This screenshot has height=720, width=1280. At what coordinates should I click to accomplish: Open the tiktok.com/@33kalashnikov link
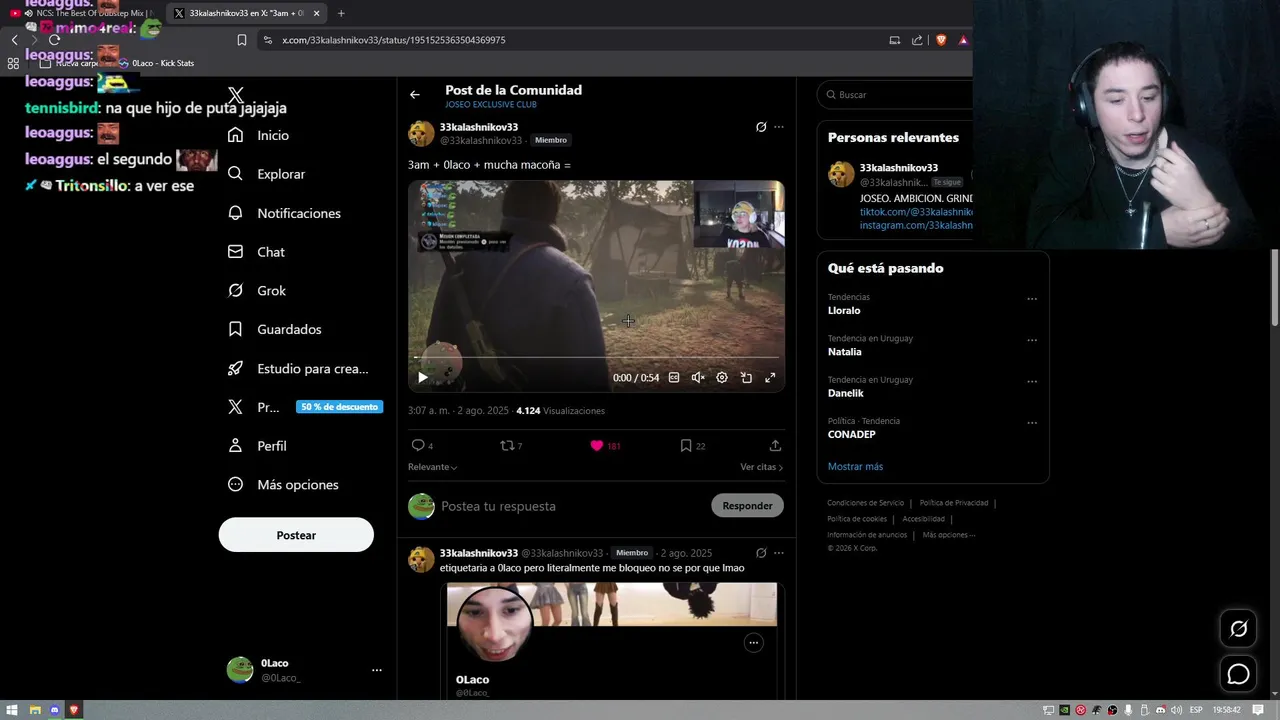[916, 212]
